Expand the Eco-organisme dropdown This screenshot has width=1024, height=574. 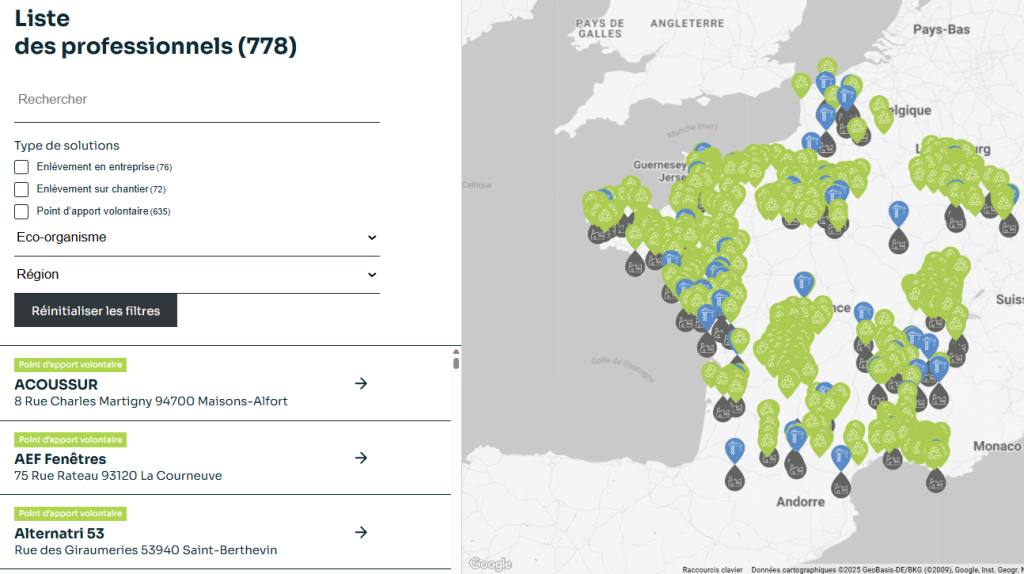(x=197, y=238)
